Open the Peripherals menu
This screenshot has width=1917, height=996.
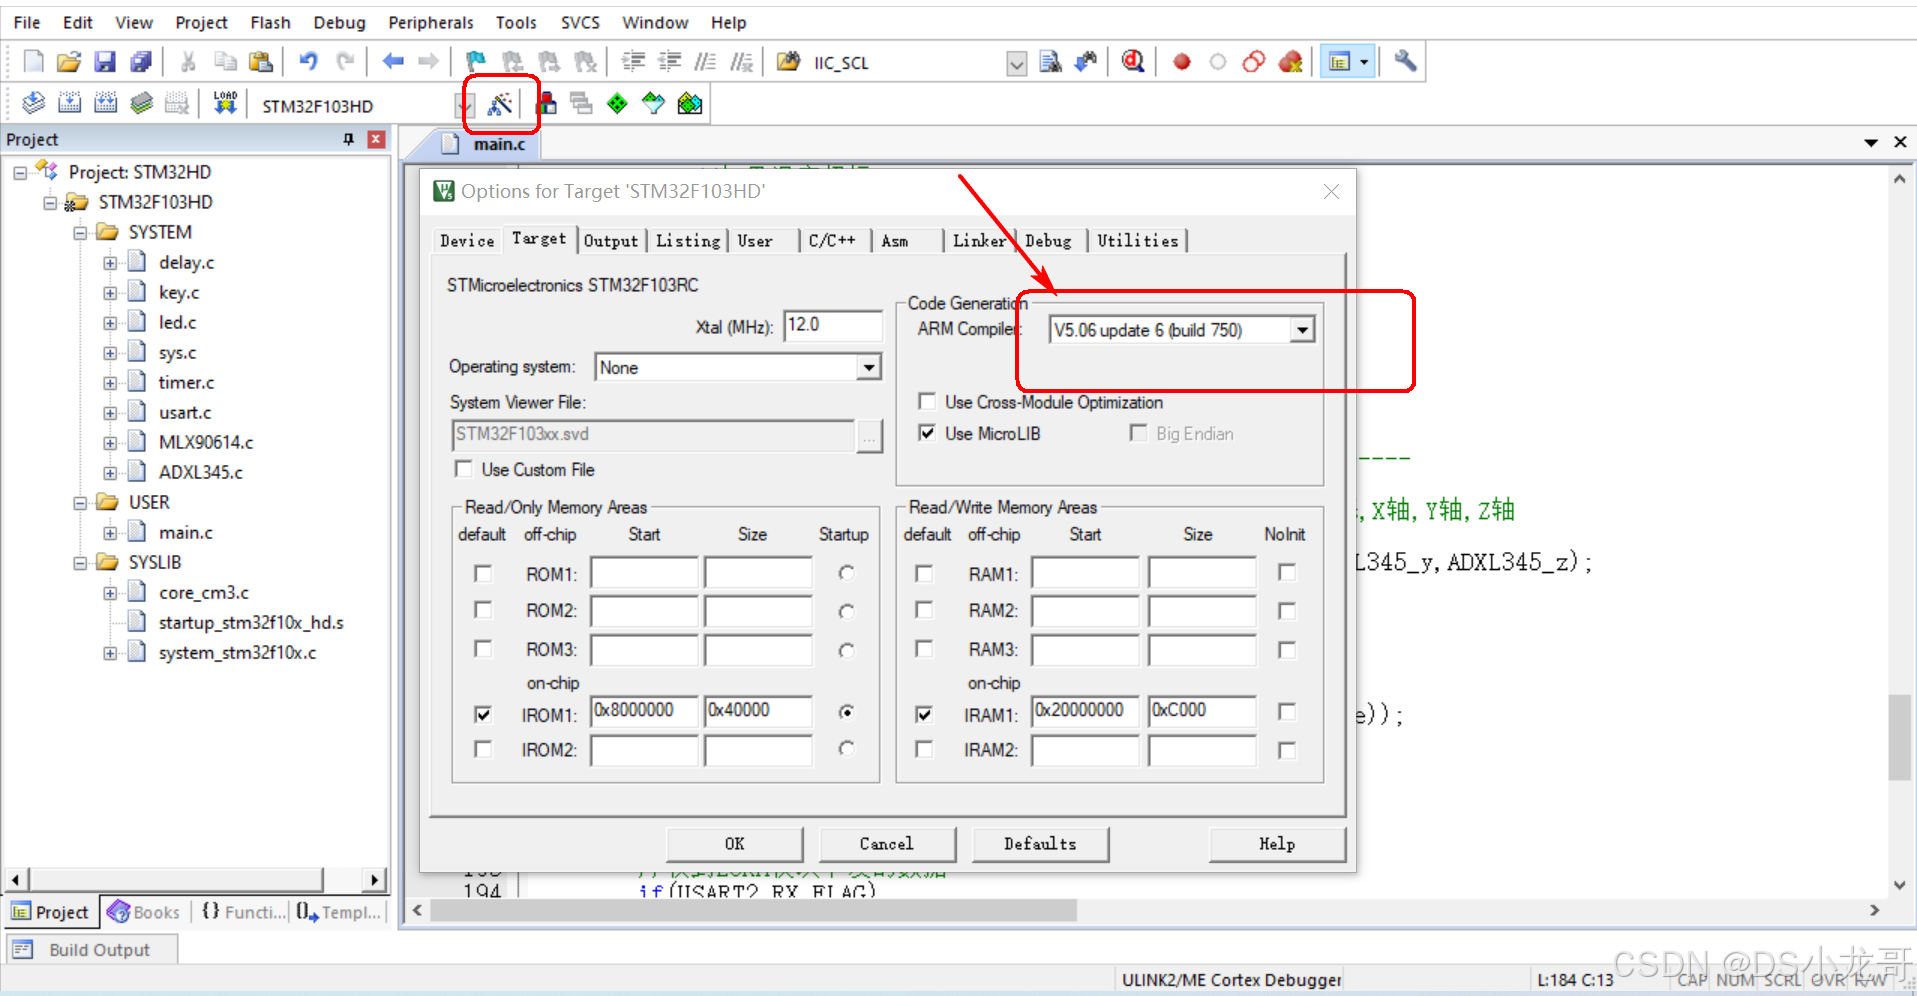coord(431,22)
